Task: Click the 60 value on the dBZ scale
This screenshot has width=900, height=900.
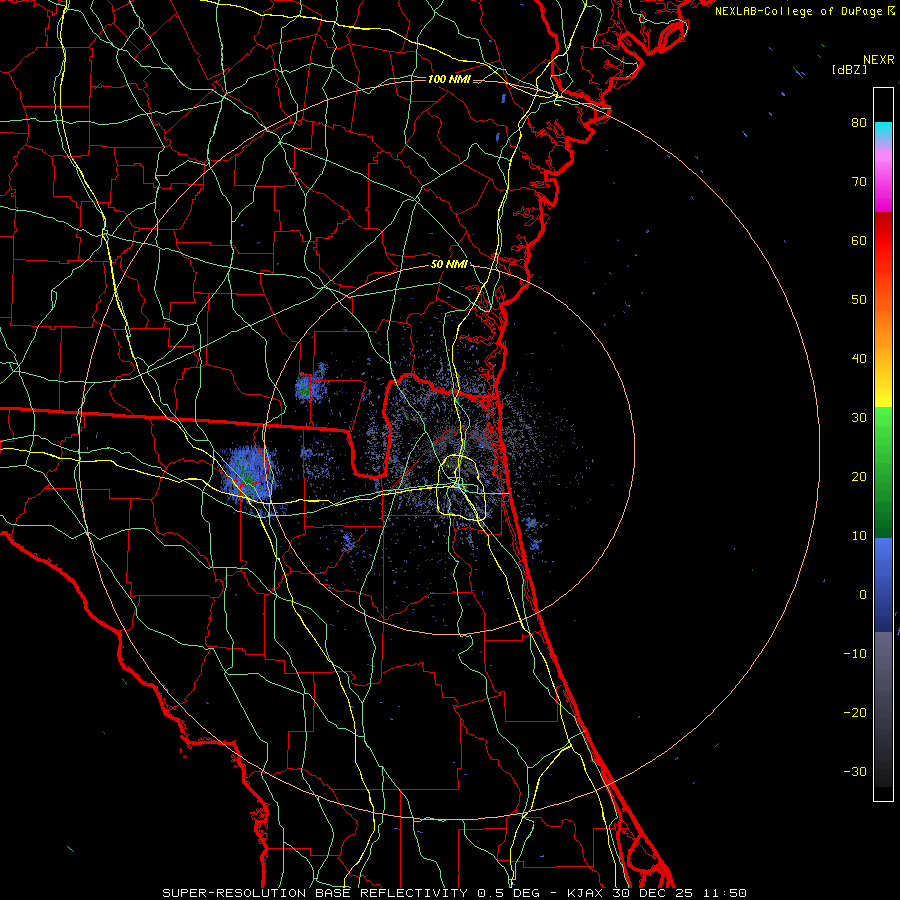Action: (859, 240)
